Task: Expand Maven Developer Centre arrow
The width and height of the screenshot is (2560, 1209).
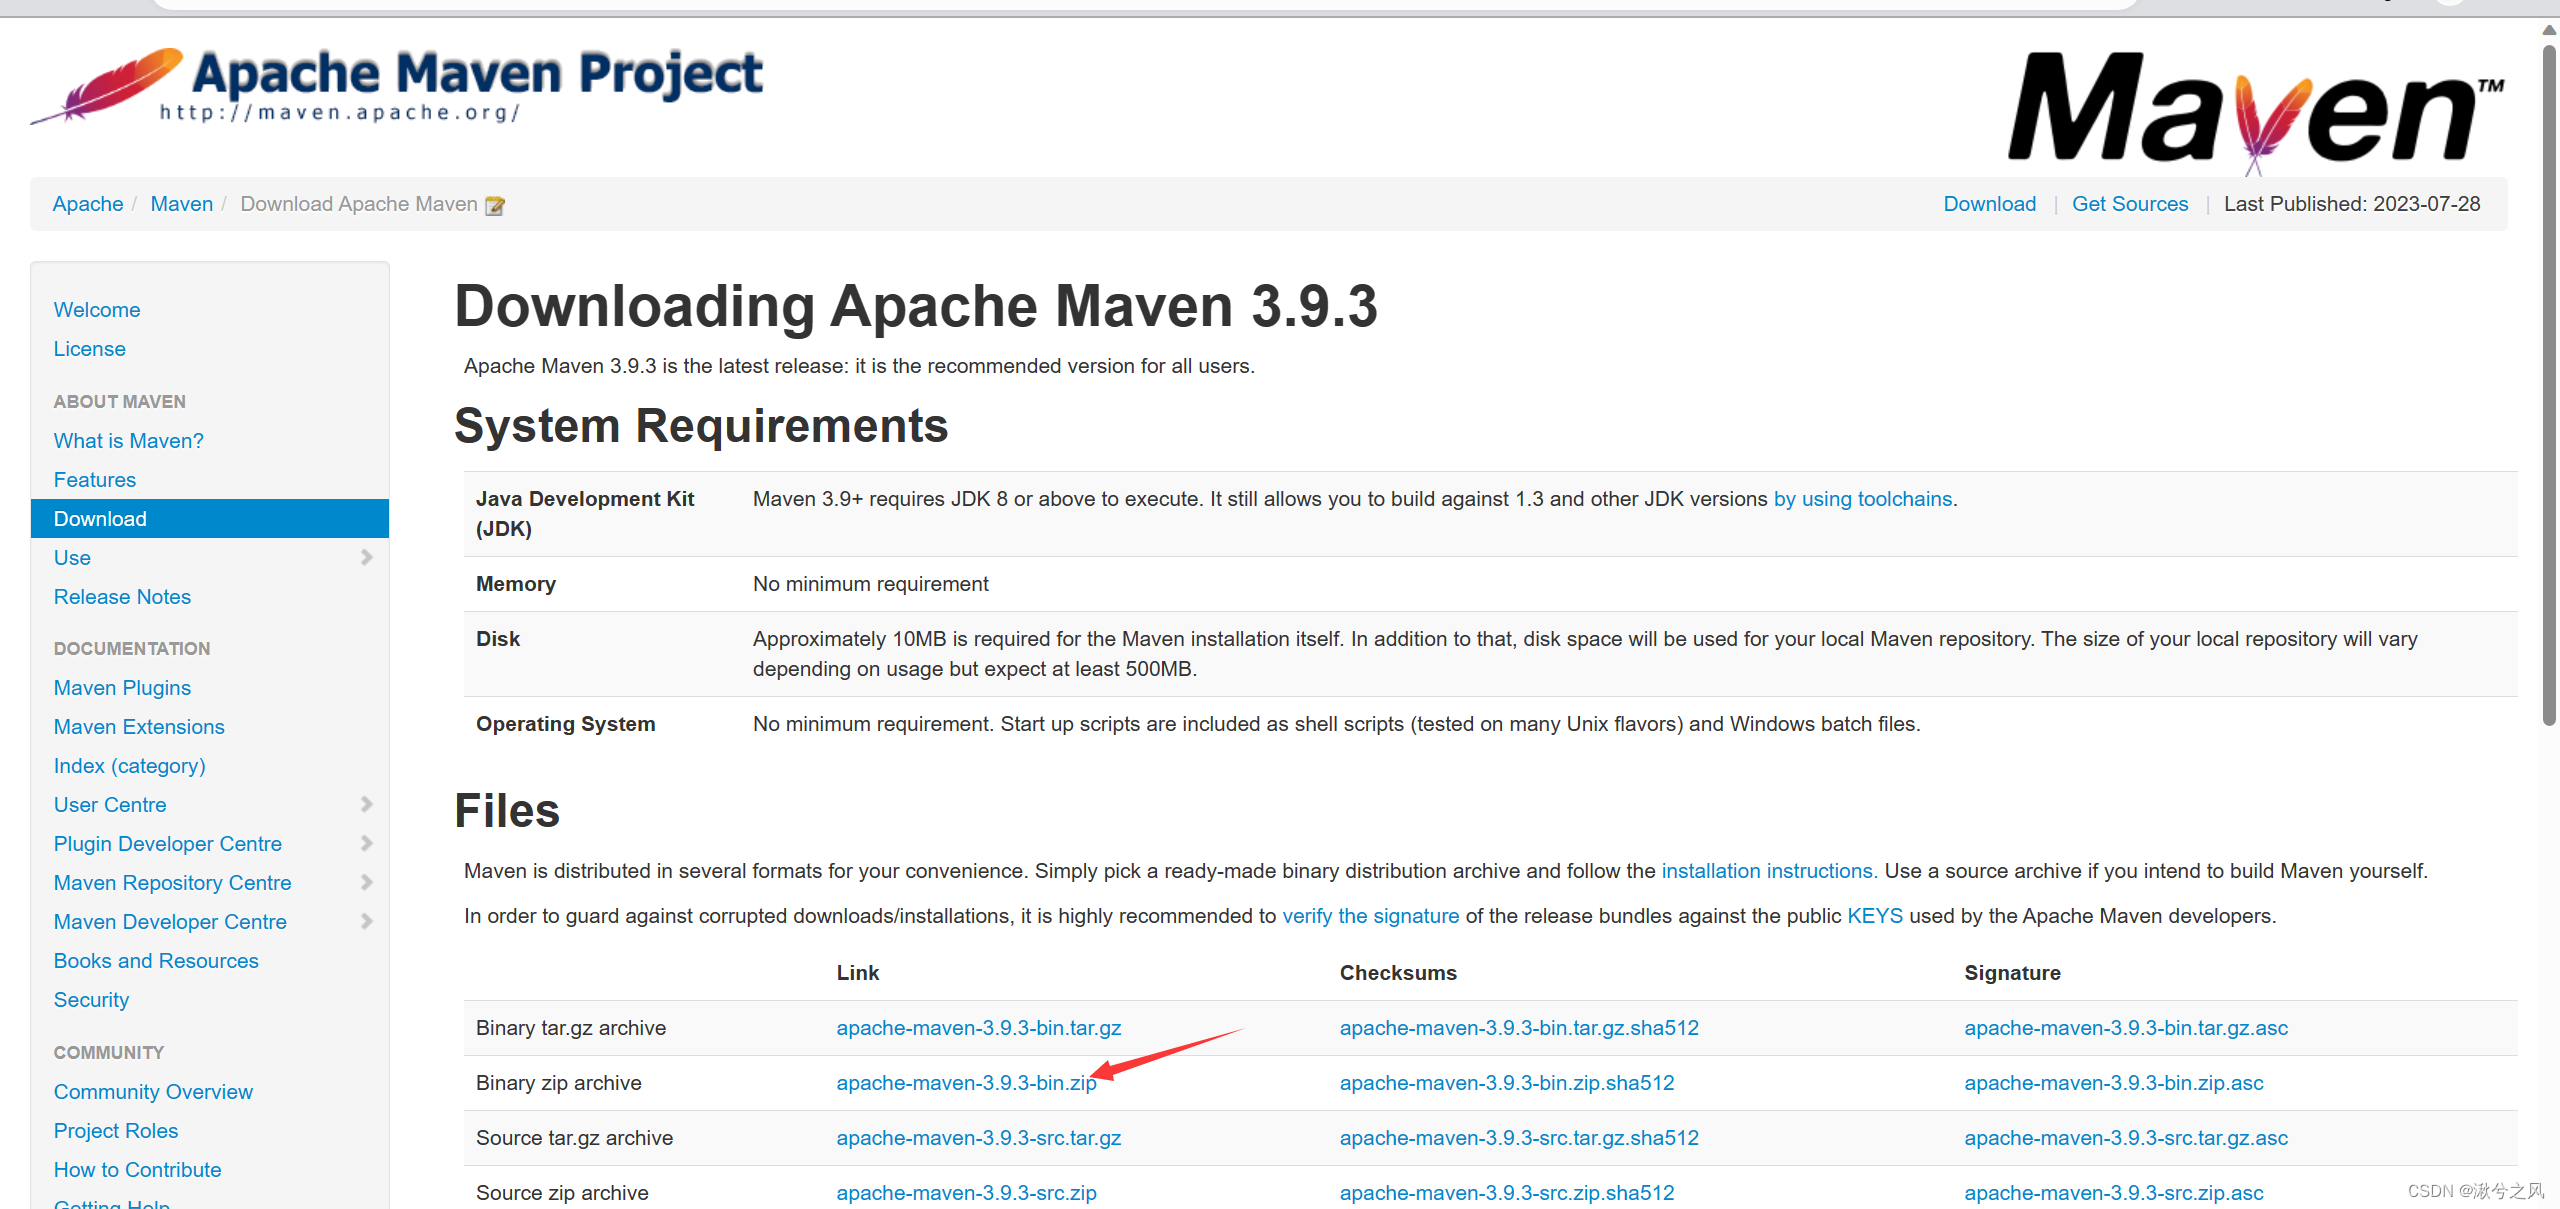Action: (366, 922)
